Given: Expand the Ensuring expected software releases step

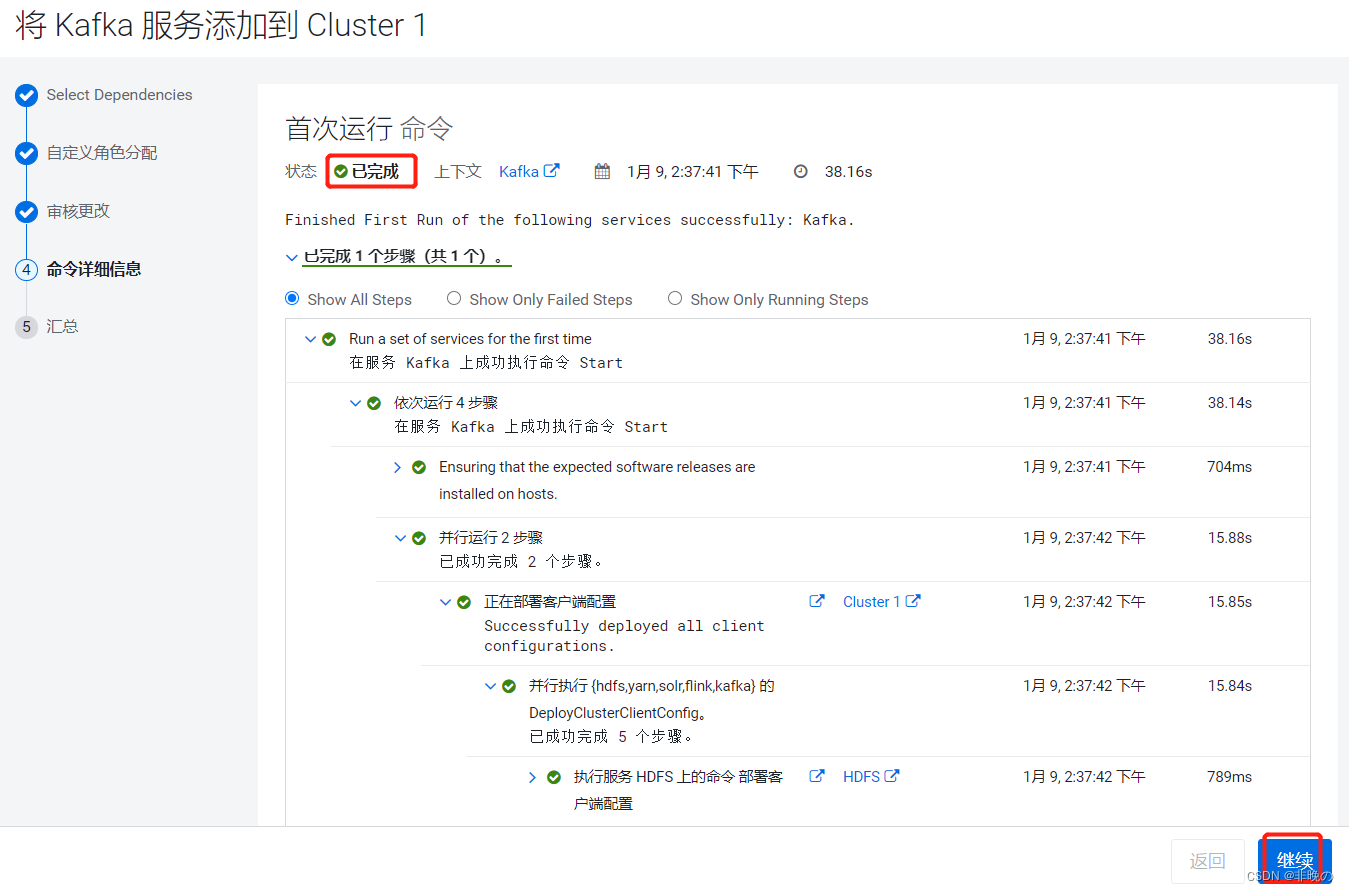Looking at the screenshot, I should (397, 466).
